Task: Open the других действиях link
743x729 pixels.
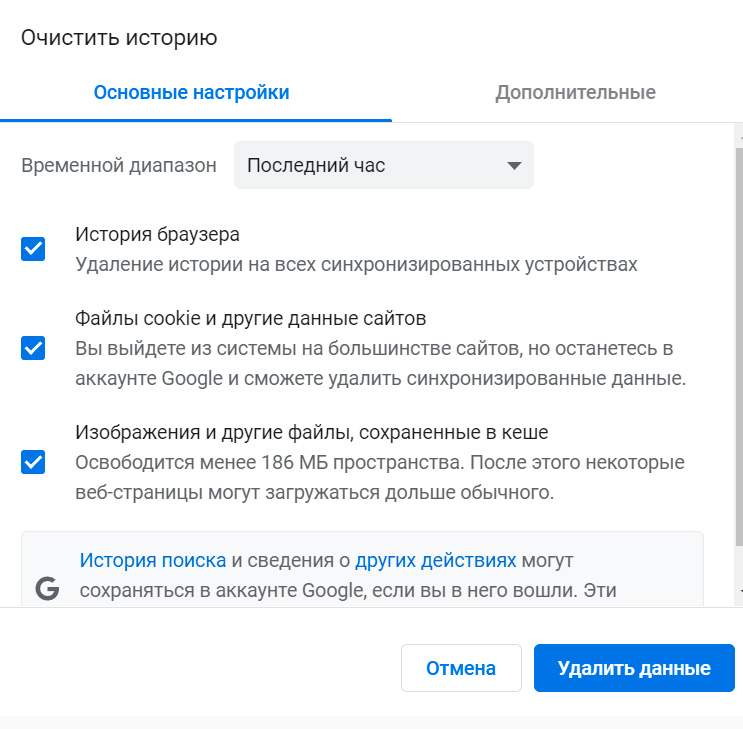Action: point(436,560)
